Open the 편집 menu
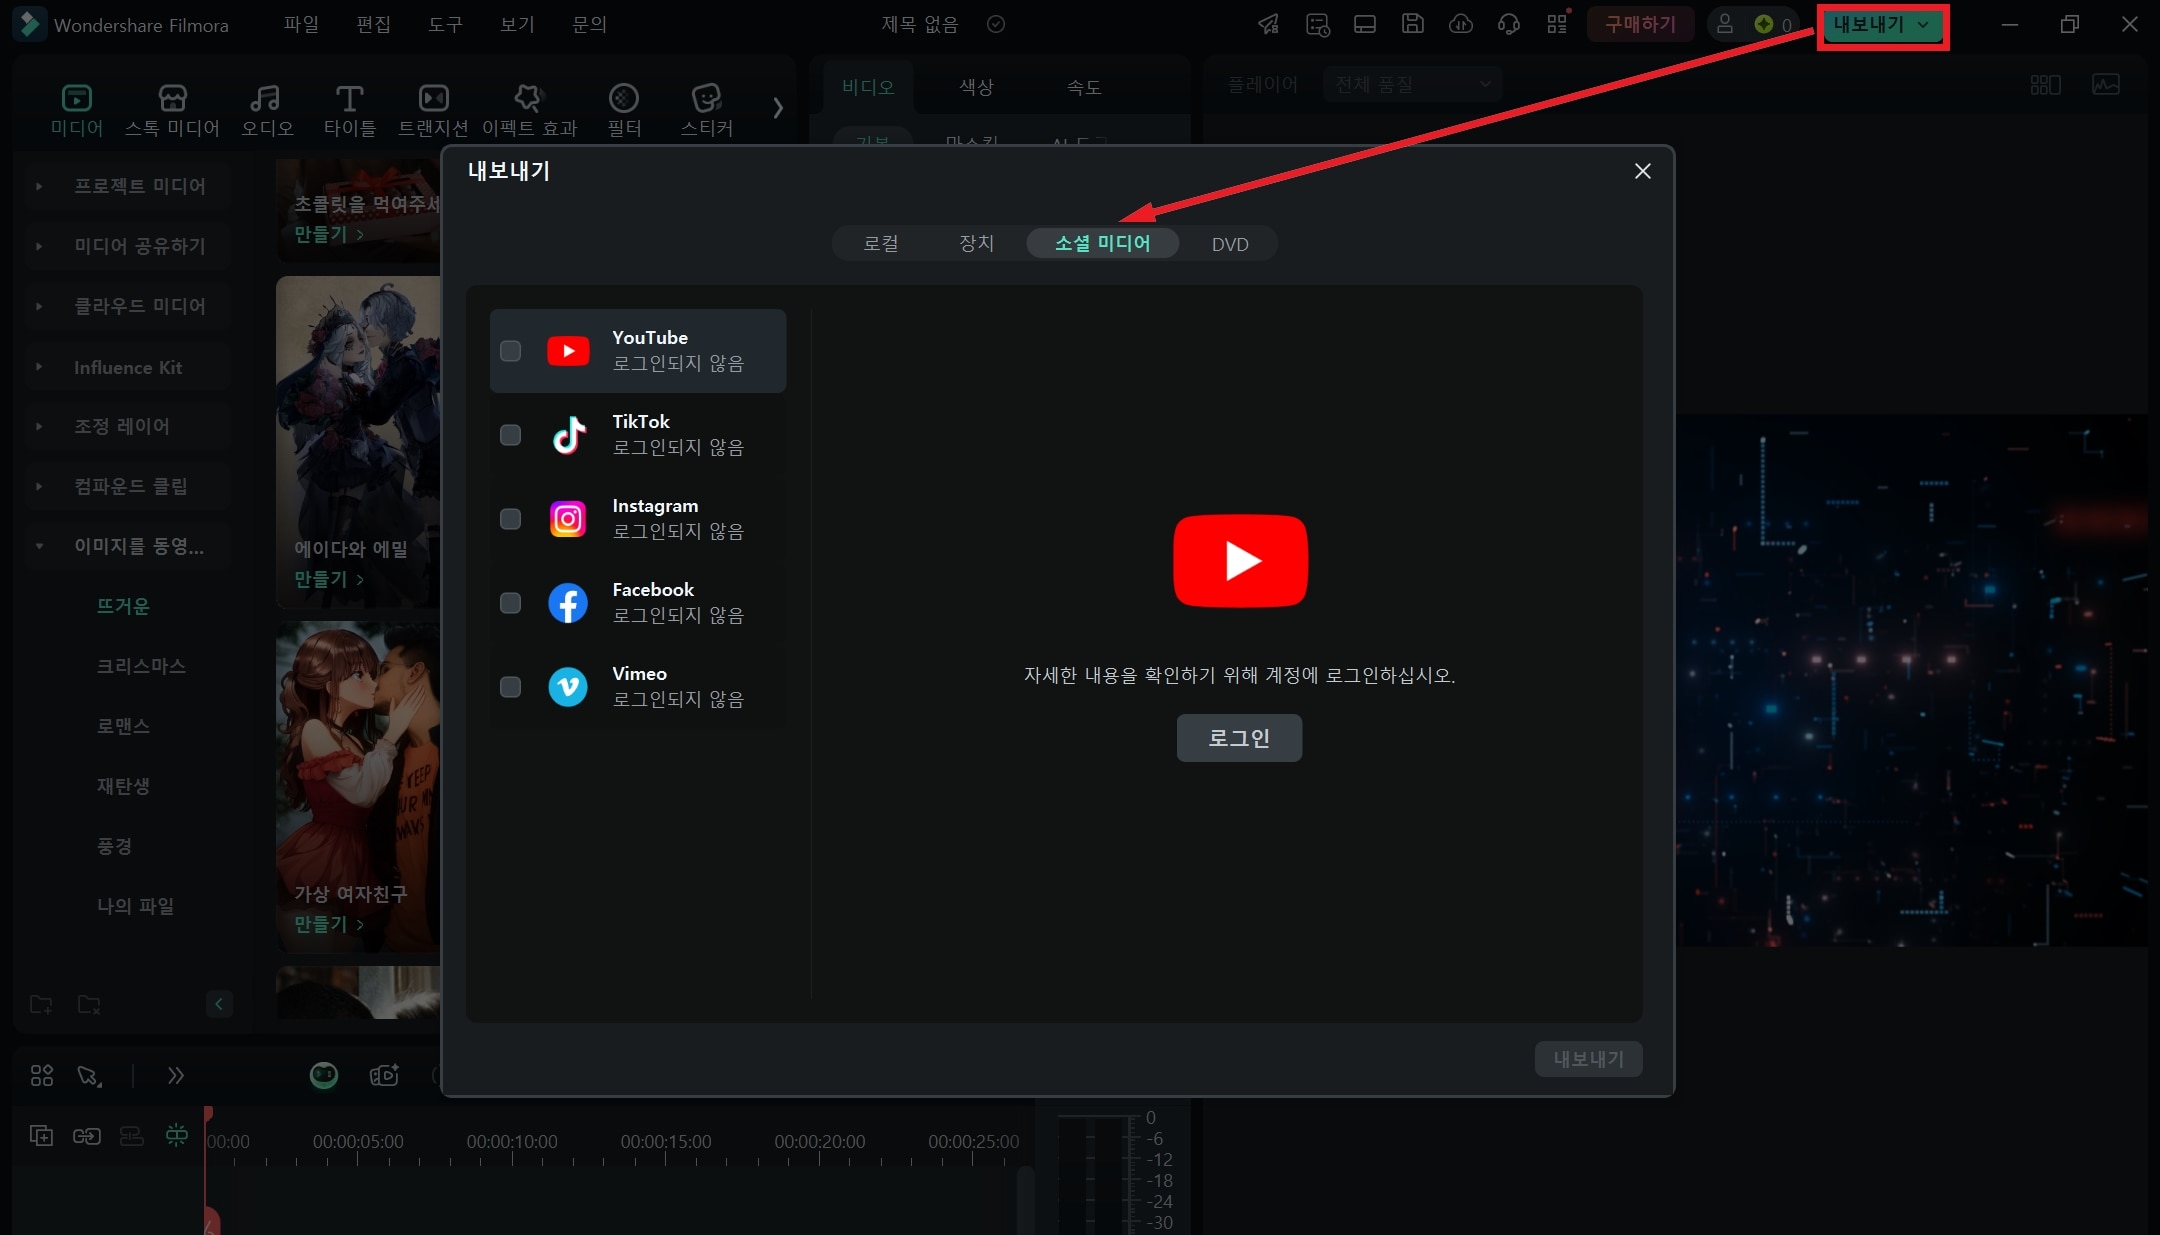 [373, 24]
